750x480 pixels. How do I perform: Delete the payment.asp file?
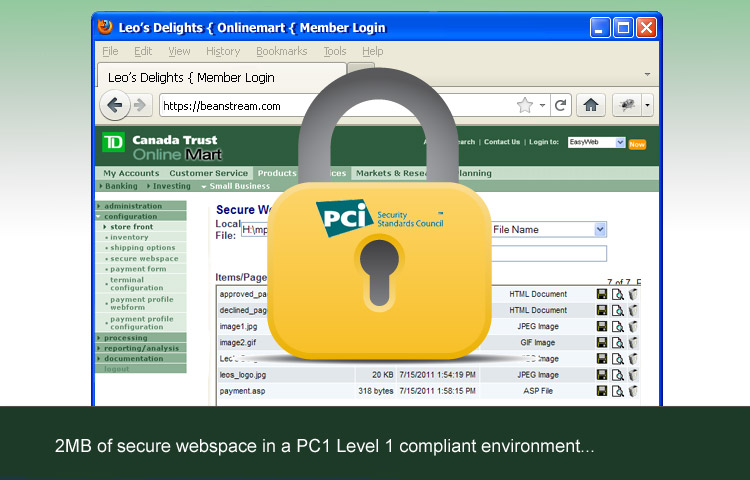point(633,391)
